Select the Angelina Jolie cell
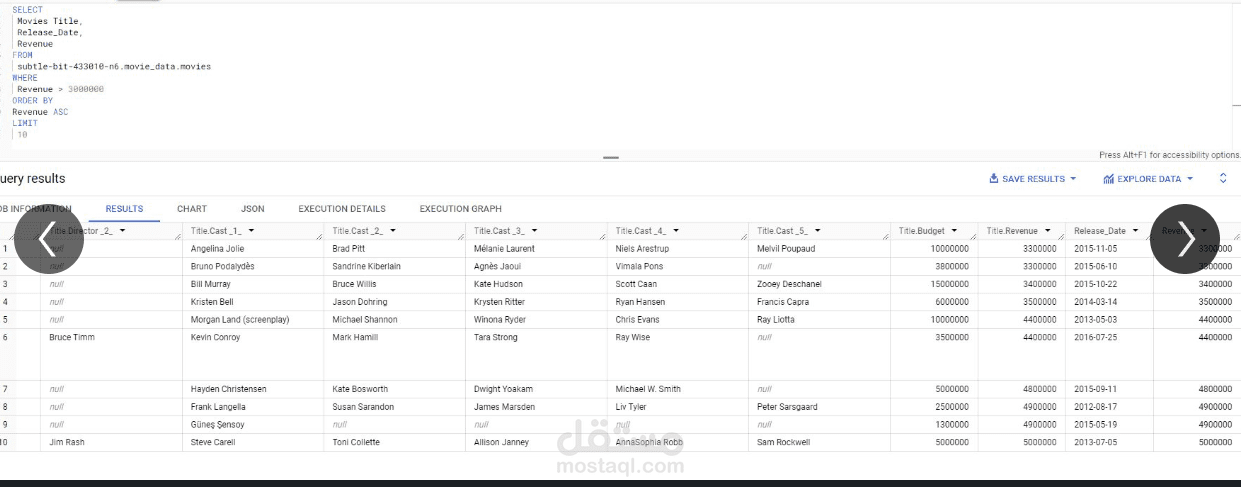Viewport: 1242px width, 487px height. pos(217,249)
